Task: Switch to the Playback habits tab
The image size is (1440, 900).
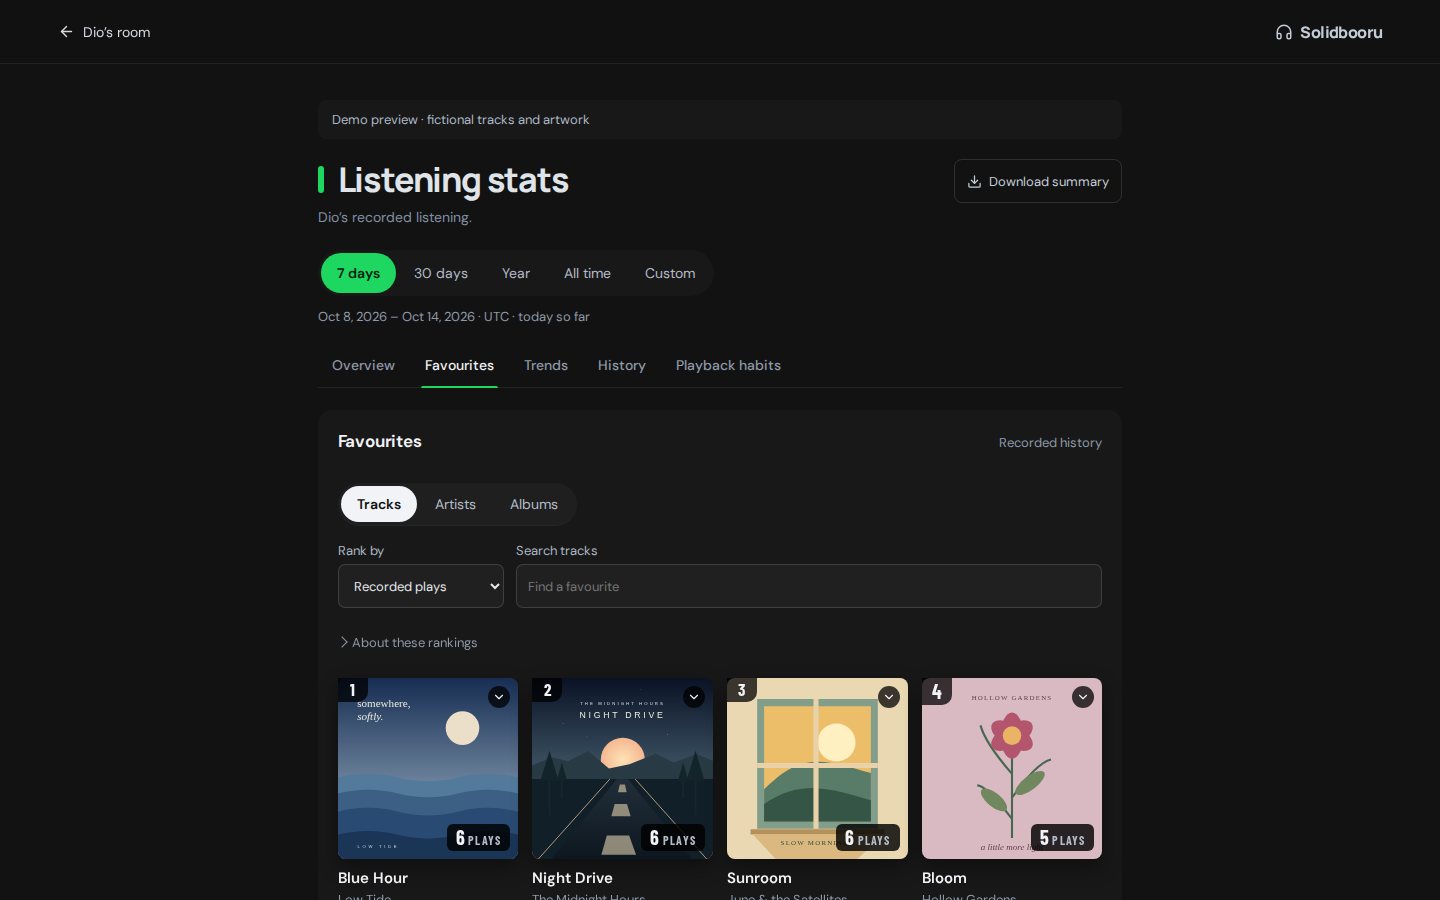Action: (x=728, y=366)
